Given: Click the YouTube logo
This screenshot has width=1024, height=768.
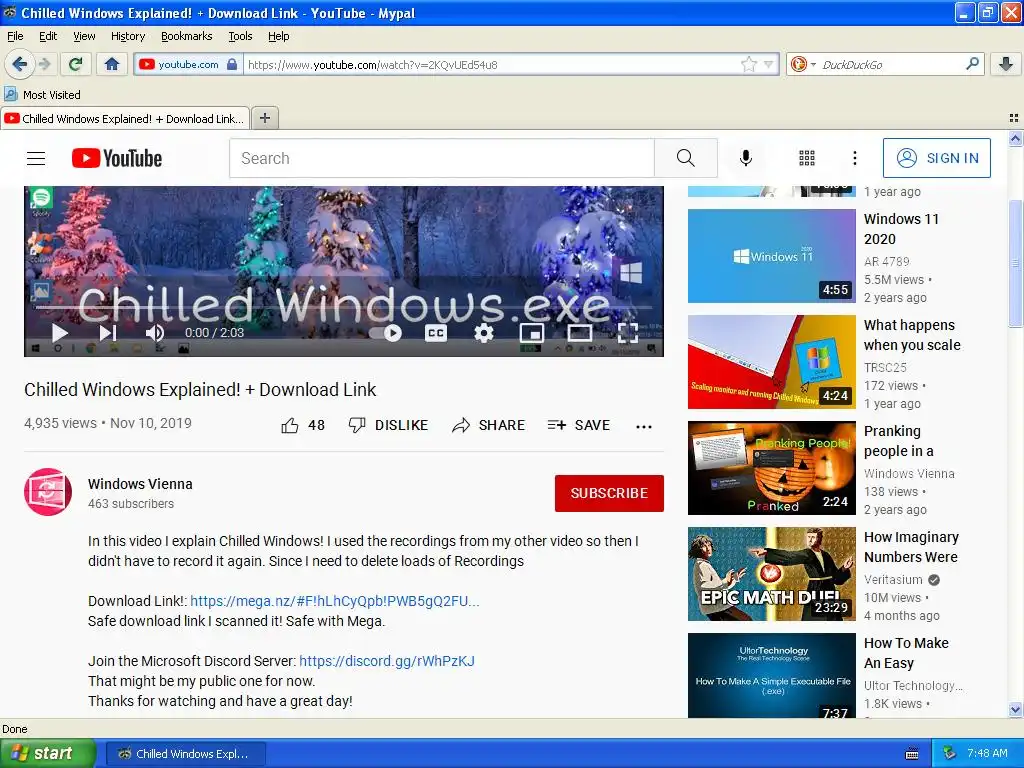Looking at the screenshot, I should pyautogui.click(x=117, y=158).
